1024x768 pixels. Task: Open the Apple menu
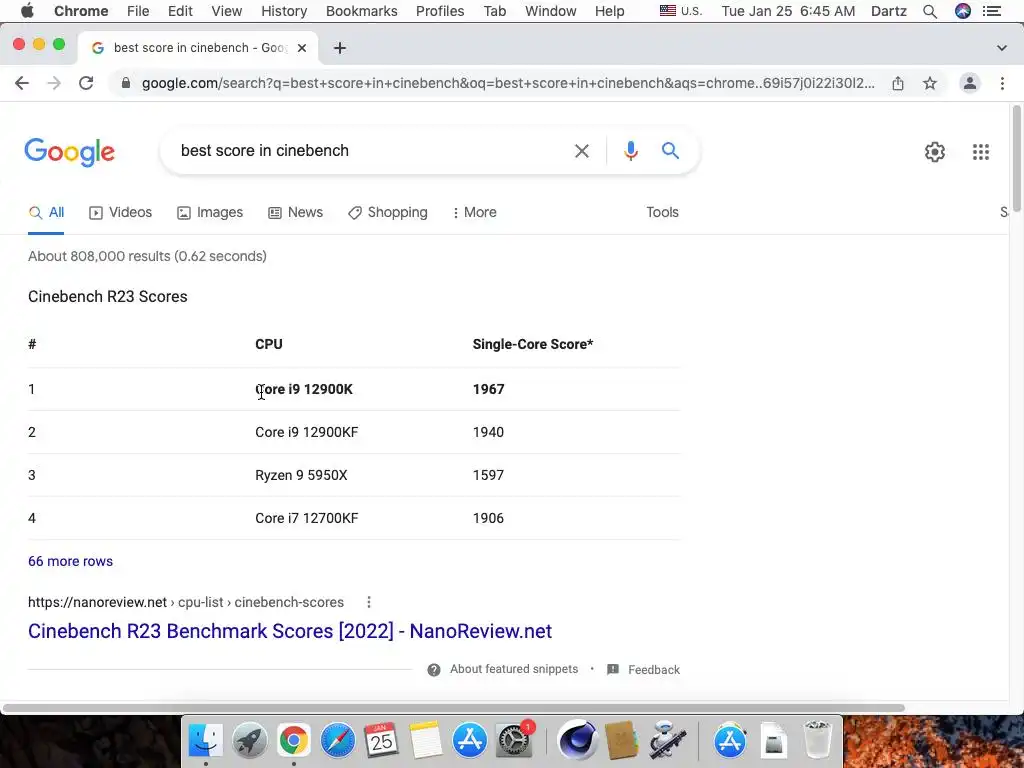27,11
